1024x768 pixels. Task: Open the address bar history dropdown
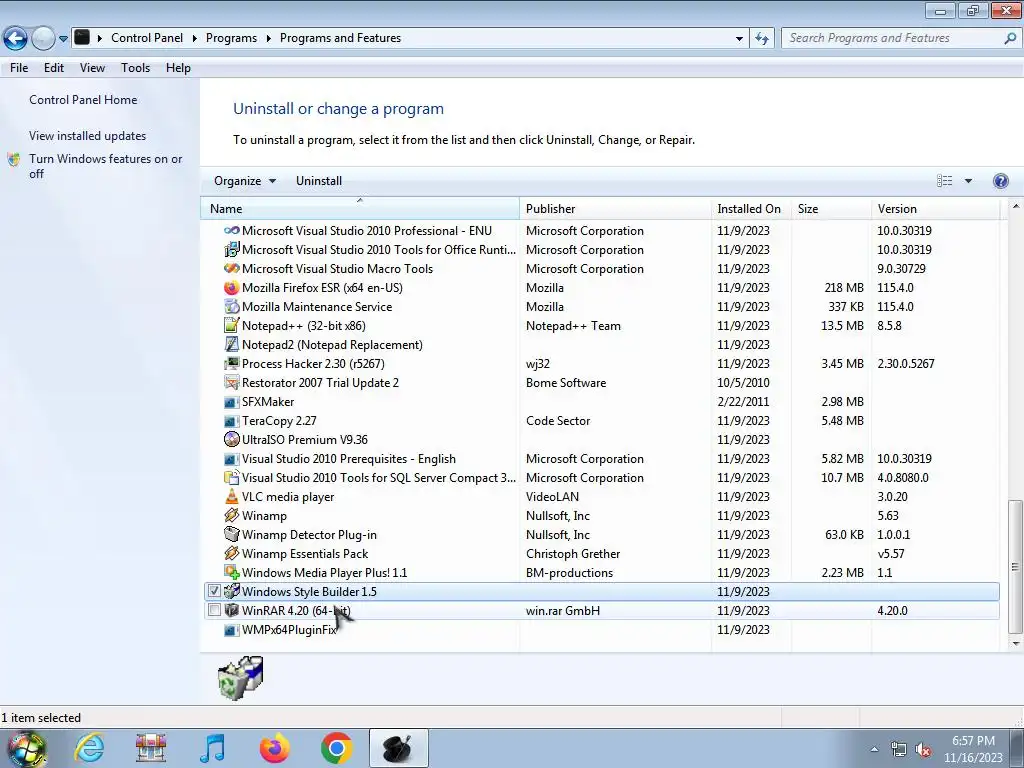[x=739, y=39]
